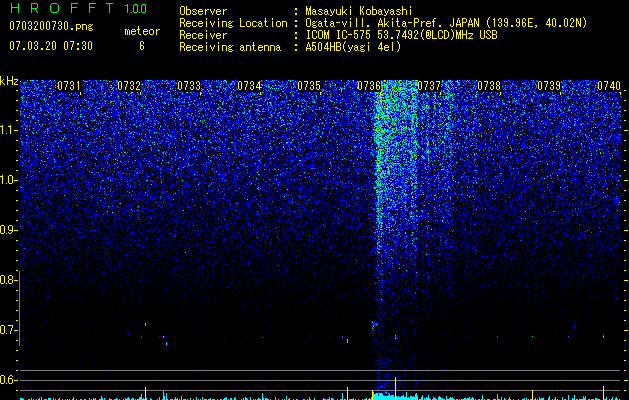Click the 0739 time label
Viewport: 629px width, 400px height.
point(549,86)
